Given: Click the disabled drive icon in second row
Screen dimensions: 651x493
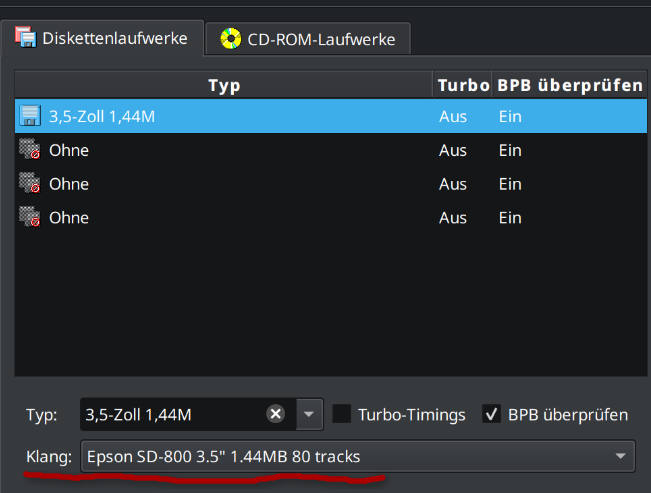Looking at the screenshot, I should coord(30,150).
